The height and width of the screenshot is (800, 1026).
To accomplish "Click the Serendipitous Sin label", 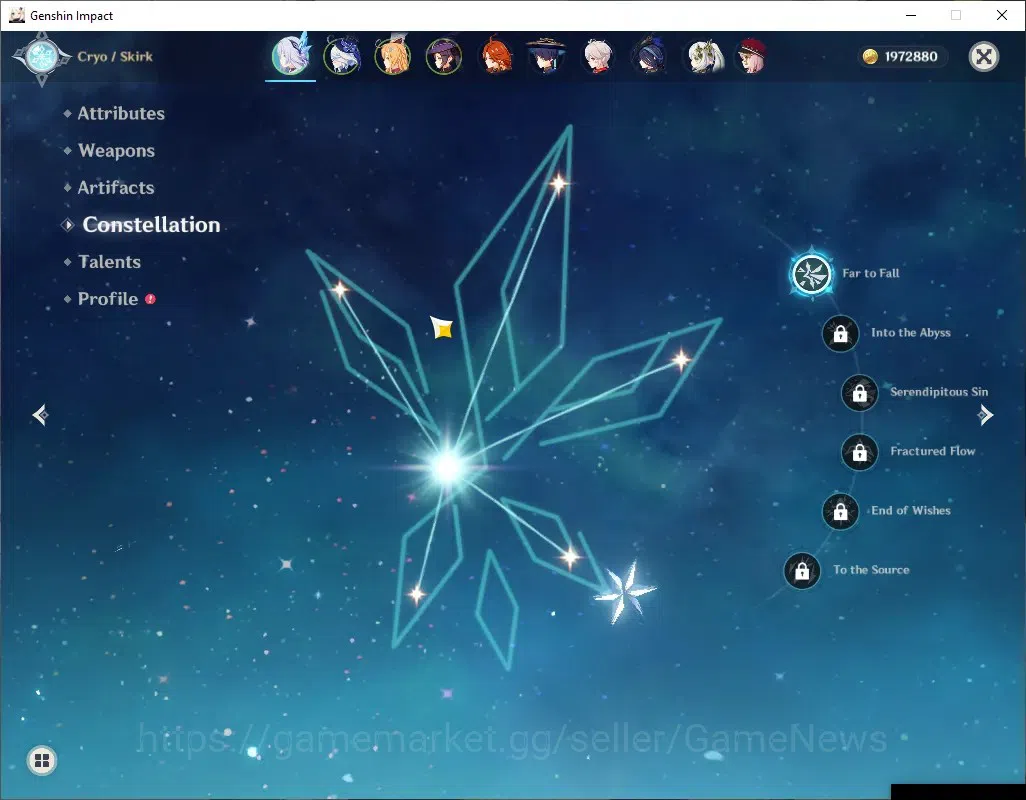I will (x=938, y=392).
